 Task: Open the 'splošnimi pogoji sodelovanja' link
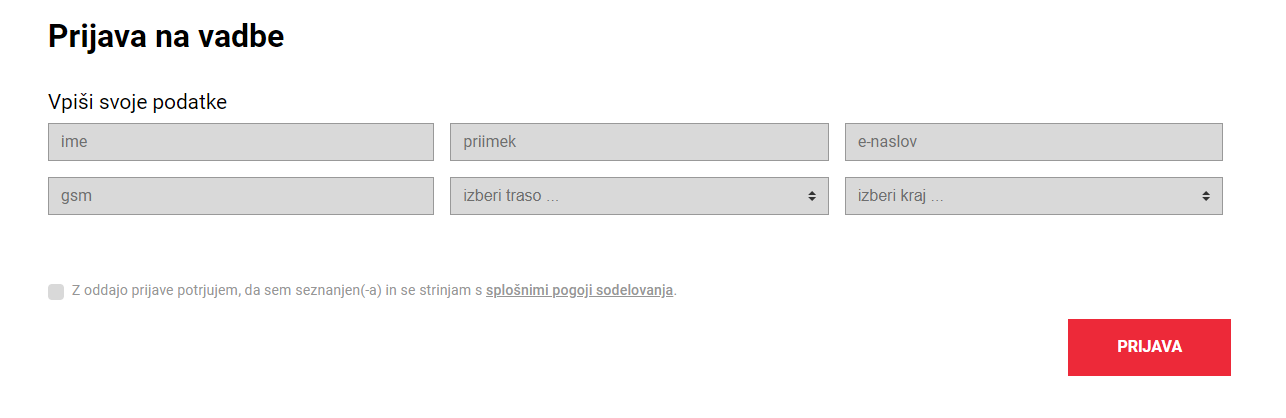point(579,291)
